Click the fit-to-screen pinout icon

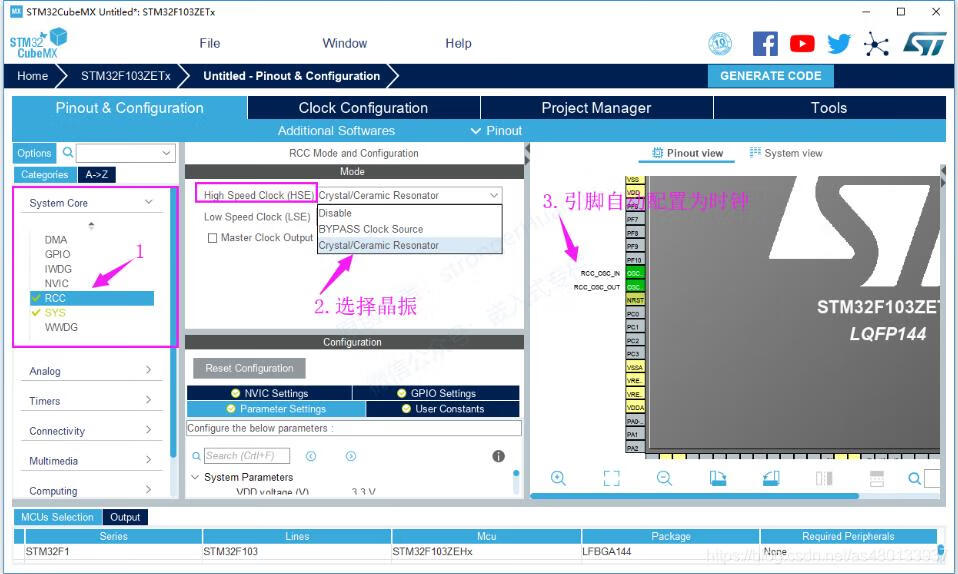[x=611, y=479]
